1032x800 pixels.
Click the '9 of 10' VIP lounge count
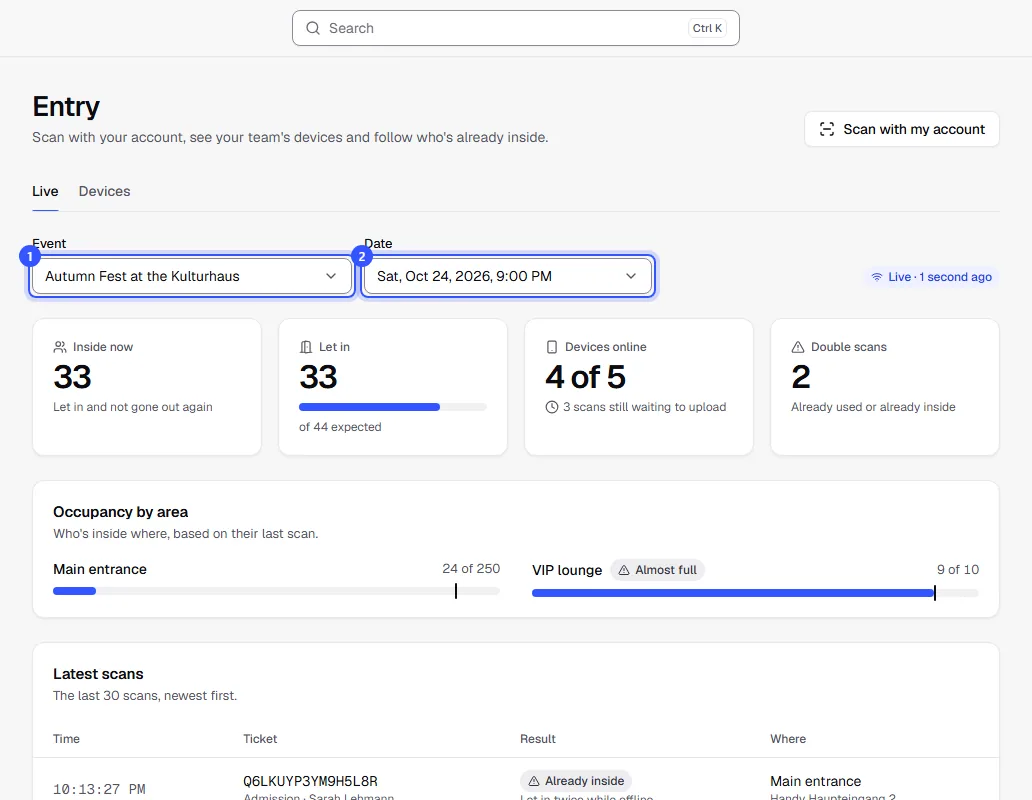pyautogui.click(x=958, y=570)
